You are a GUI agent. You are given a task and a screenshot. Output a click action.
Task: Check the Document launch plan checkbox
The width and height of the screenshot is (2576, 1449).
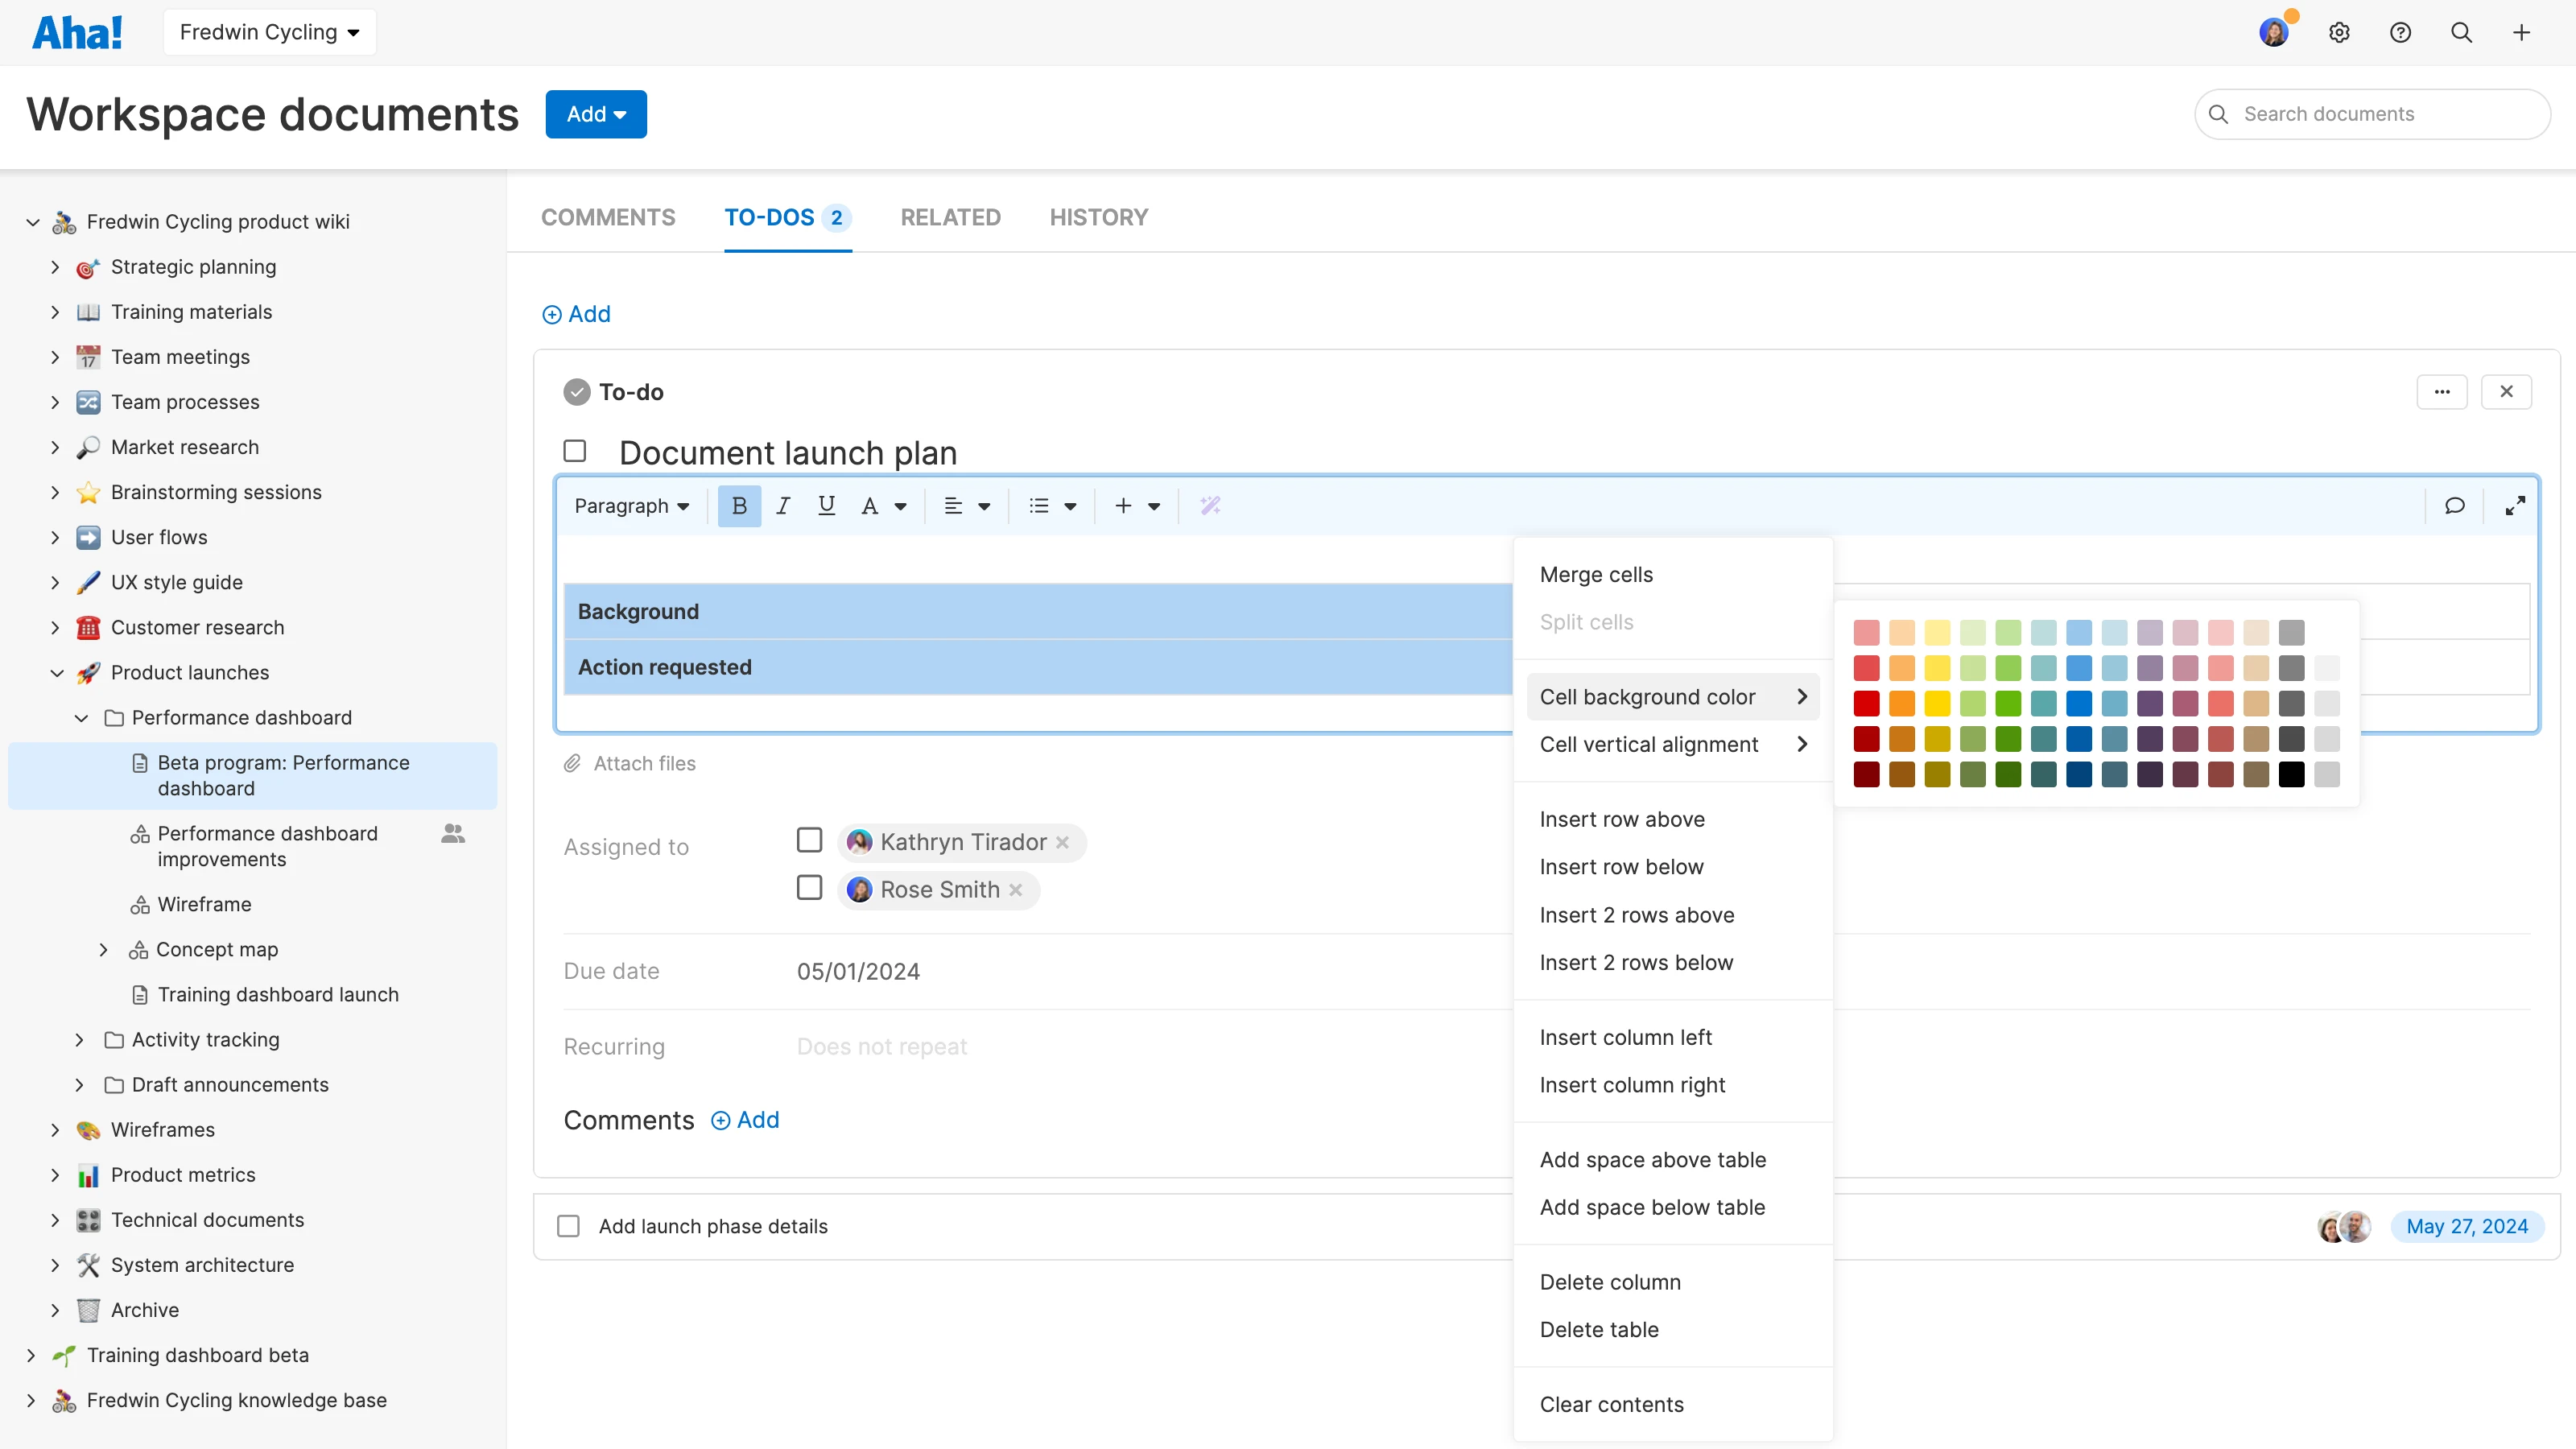tap(575, 451)
